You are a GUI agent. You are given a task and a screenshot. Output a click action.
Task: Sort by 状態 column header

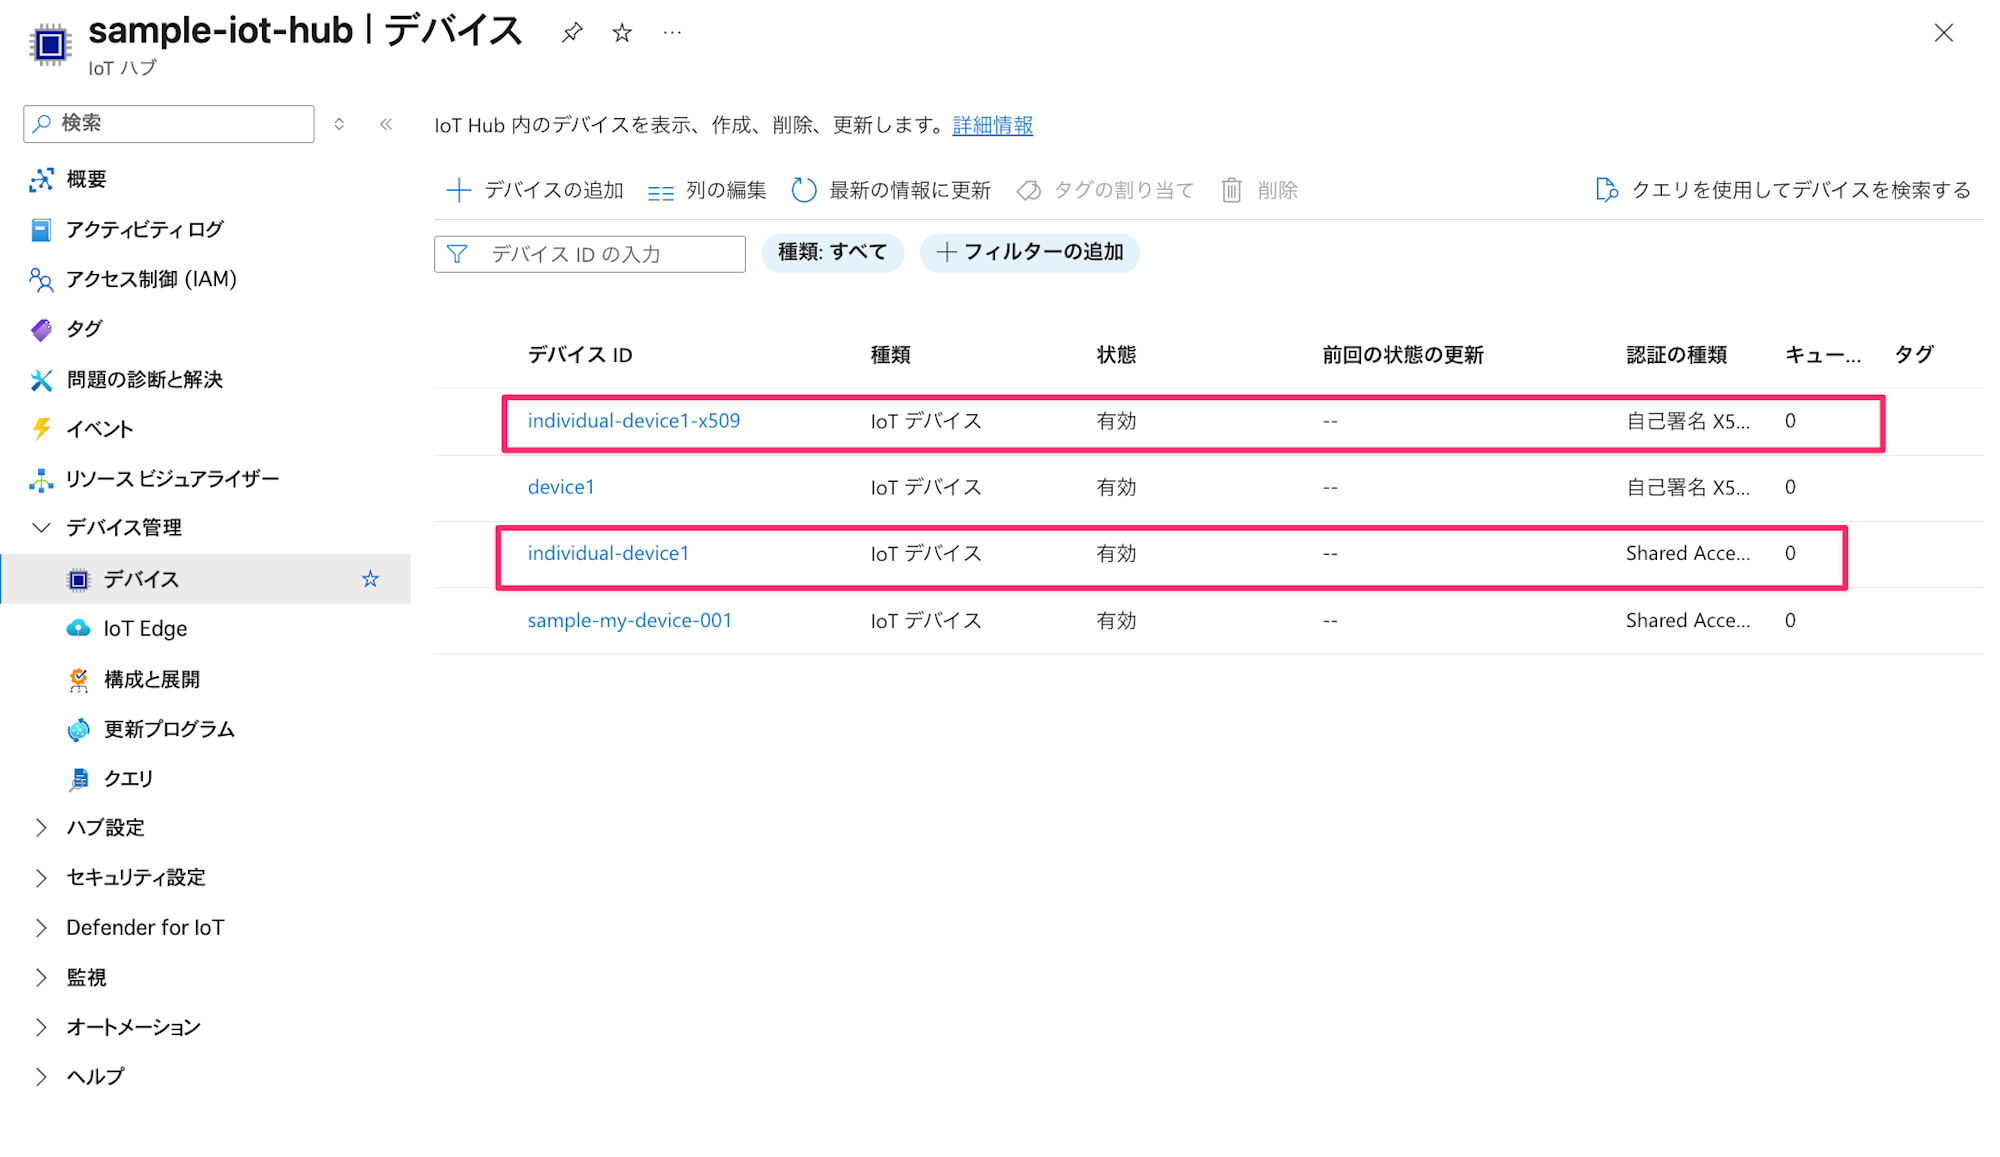click(x=1116, y=355)
